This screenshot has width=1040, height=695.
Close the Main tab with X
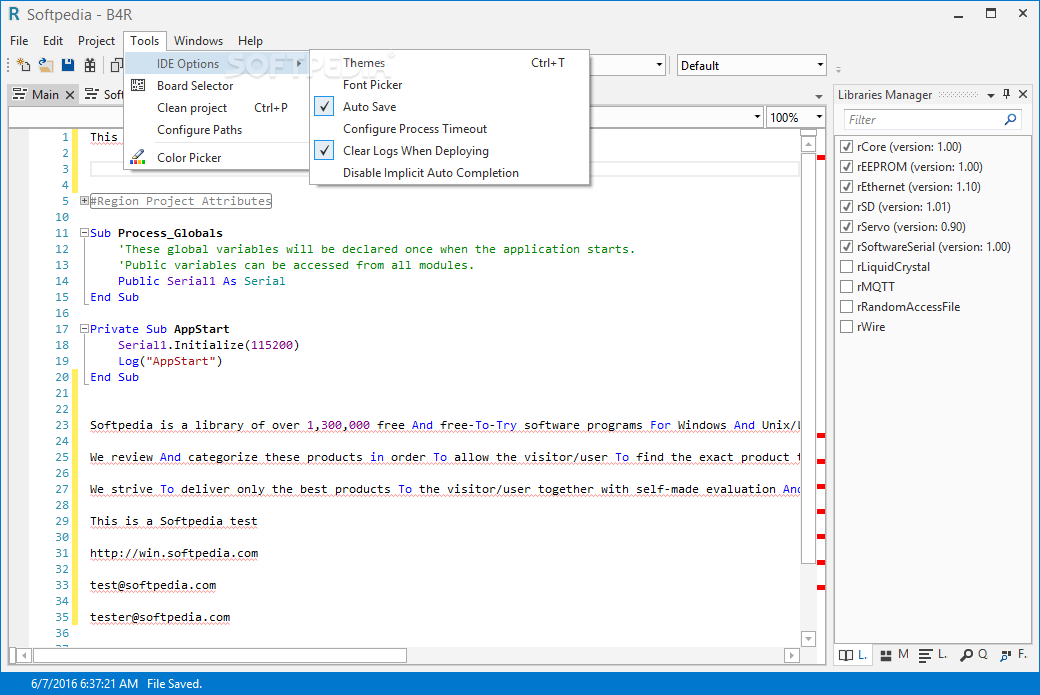pyautogui.click(x=70, y=95)
